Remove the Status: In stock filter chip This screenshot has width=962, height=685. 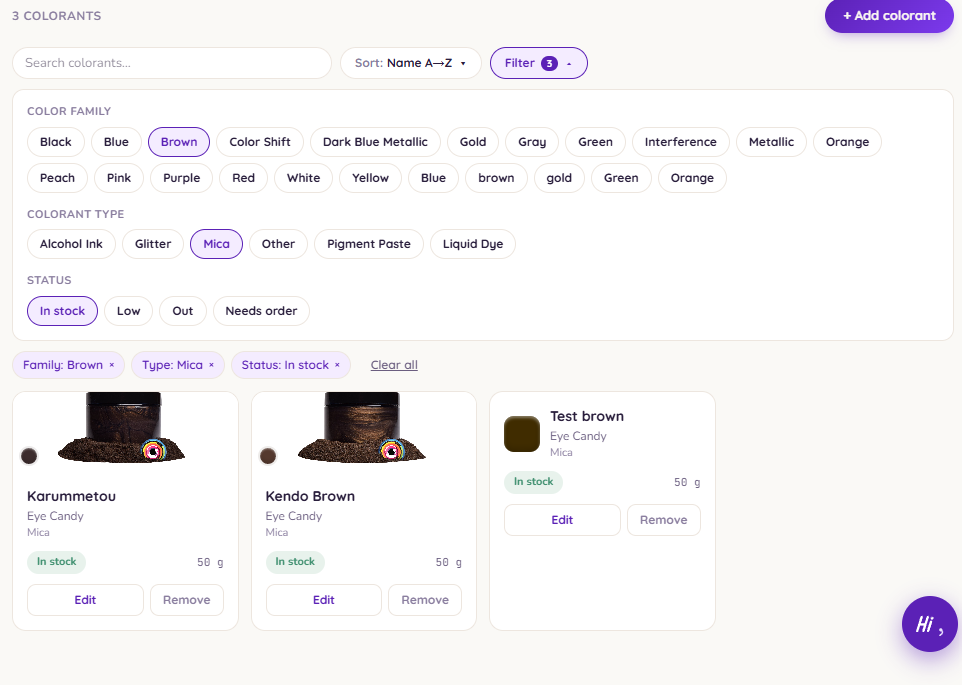point(337,365)
